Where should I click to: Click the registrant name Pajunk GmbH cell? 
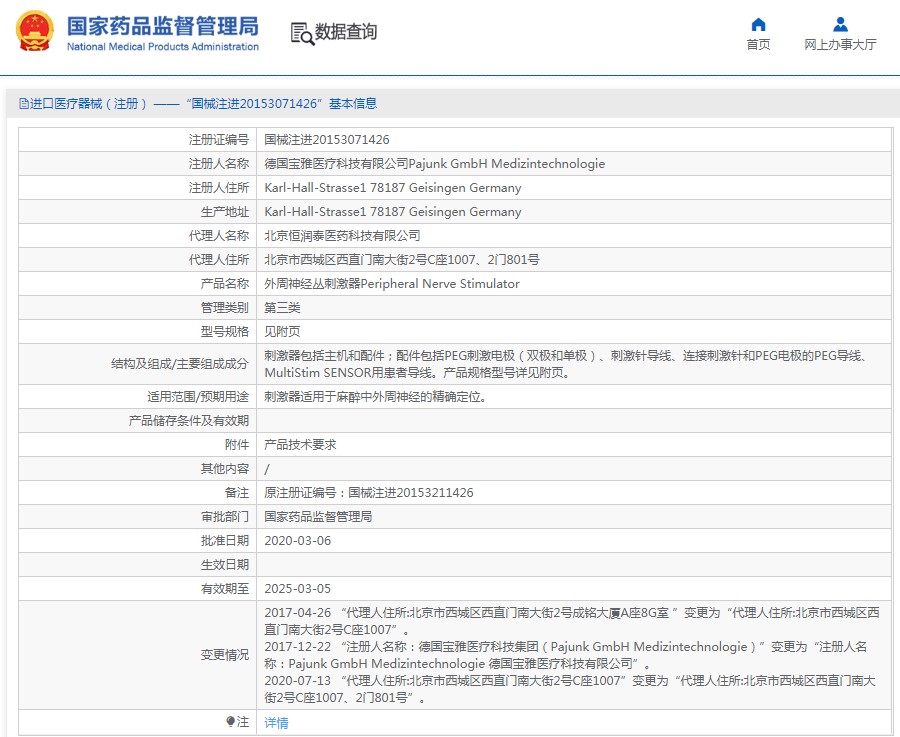tap(434, 164)
